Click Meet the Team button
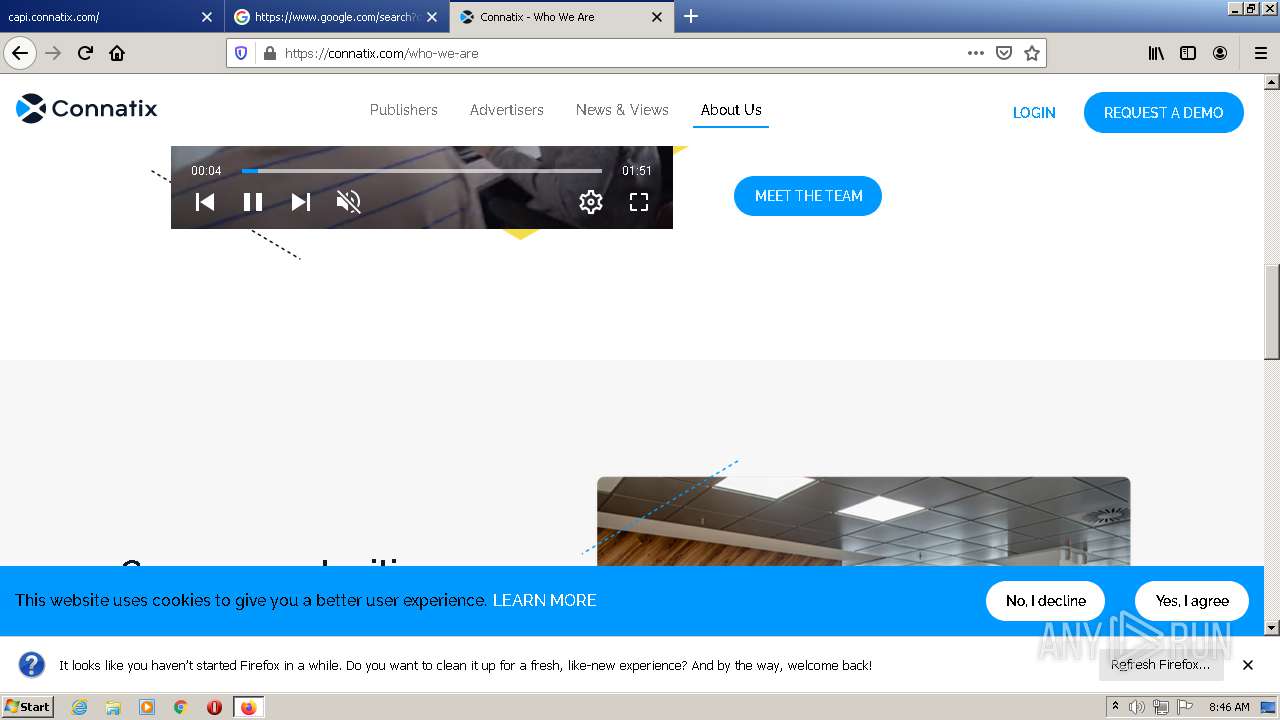Screen dimensions: 1280x720 click(808, 196)
